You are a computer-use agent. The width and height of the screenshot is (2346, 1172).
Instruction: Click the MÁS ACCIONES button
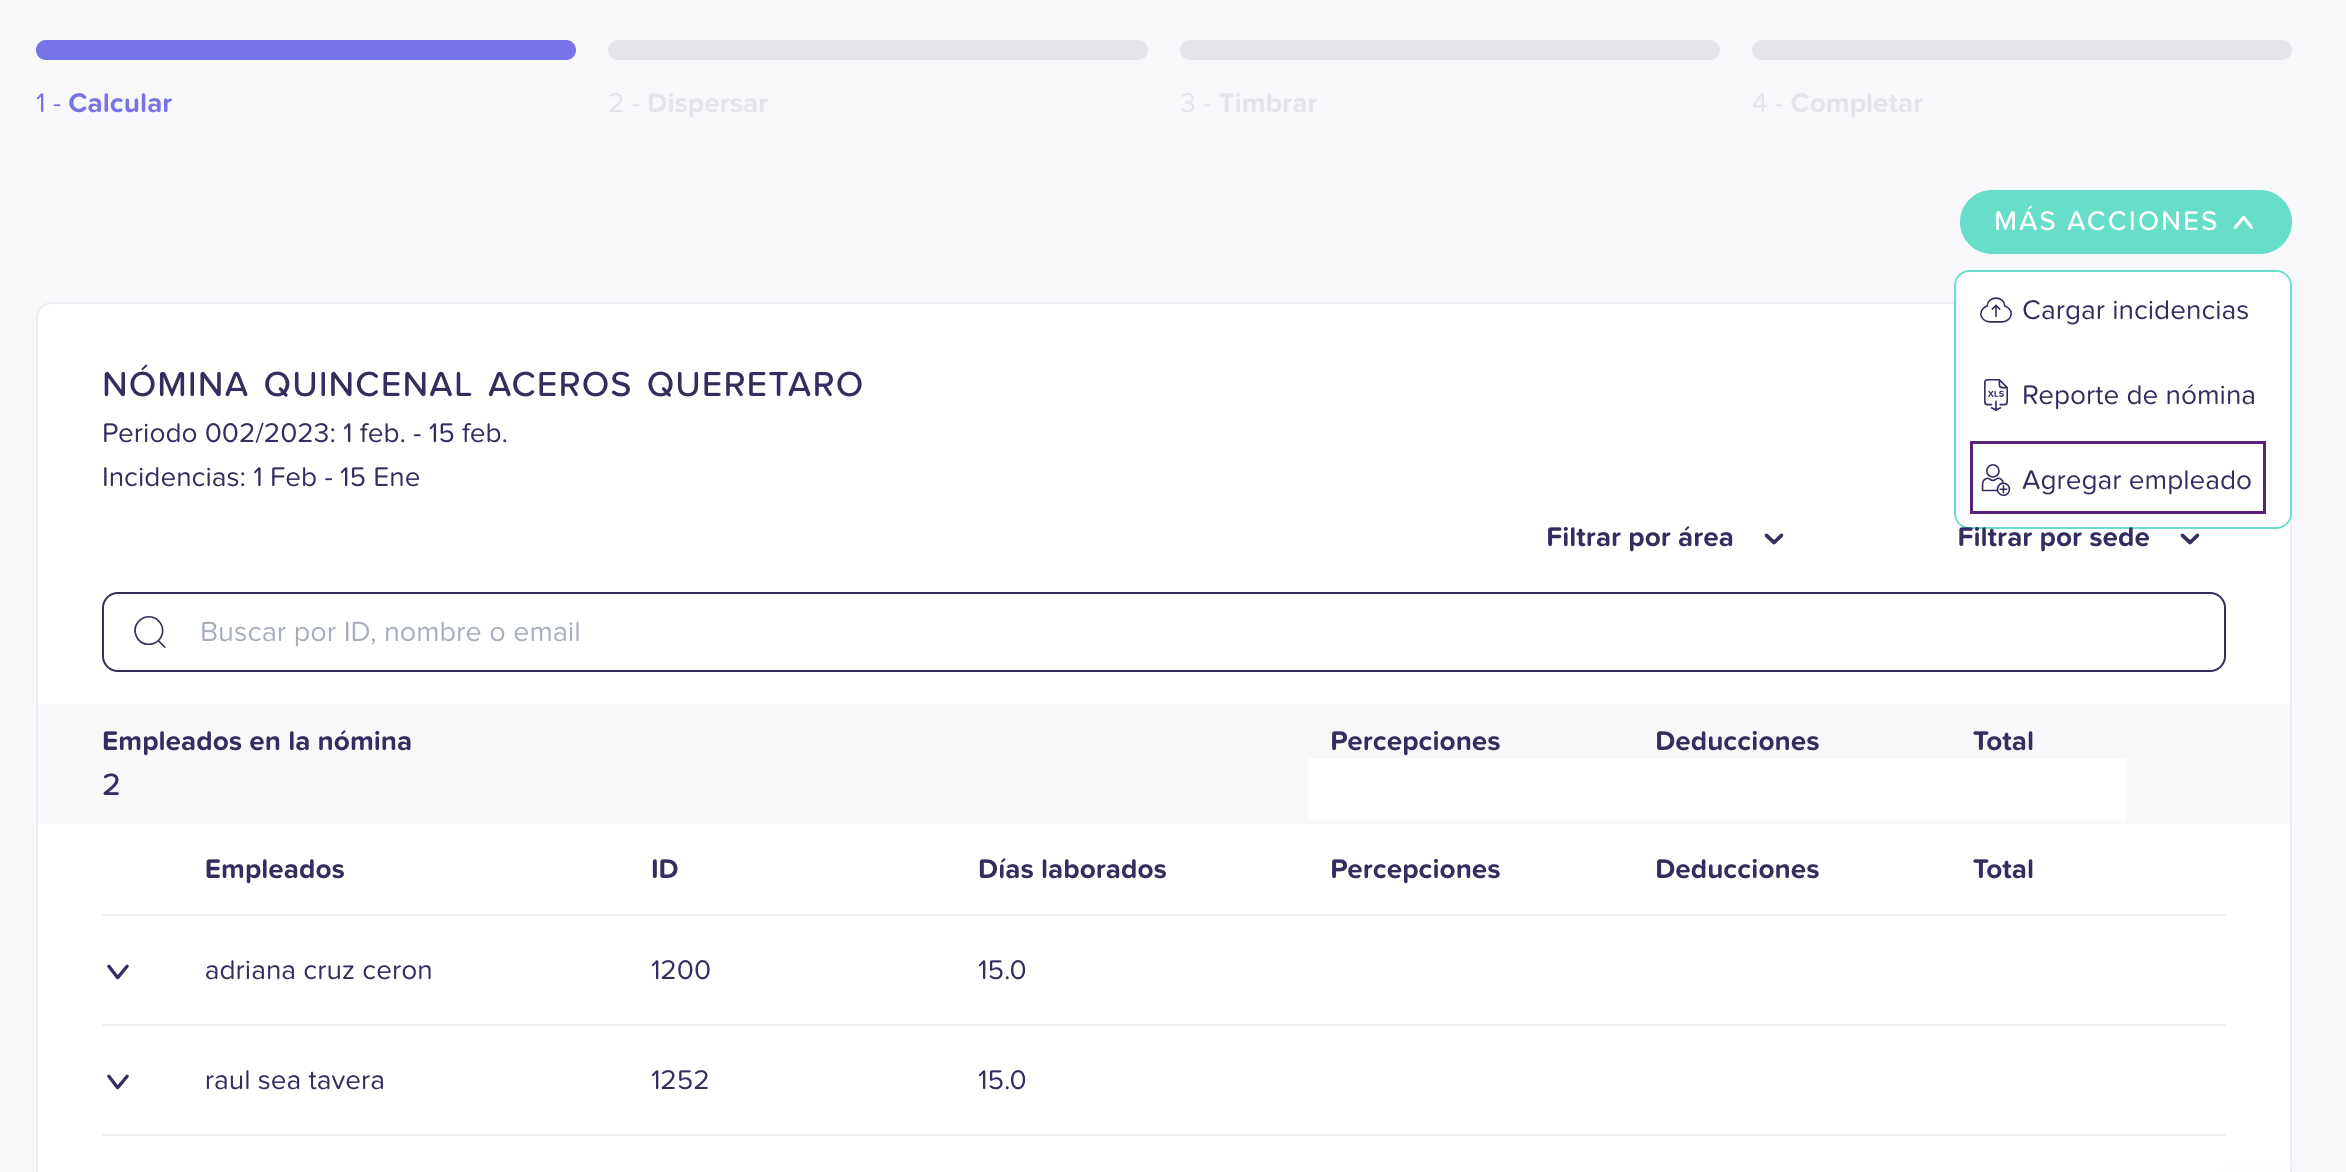point(2125,222)
